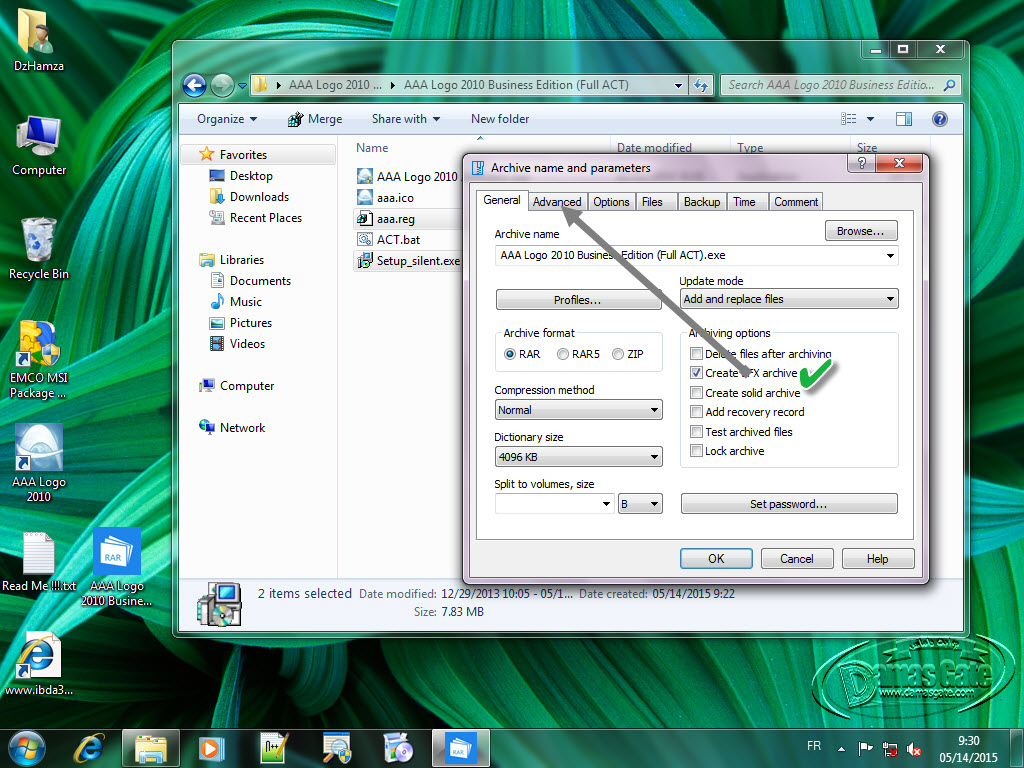Screen dimensions: 1024x768
Task: Select the ZIP archive format radio button
Action: [x=618, y=354]
